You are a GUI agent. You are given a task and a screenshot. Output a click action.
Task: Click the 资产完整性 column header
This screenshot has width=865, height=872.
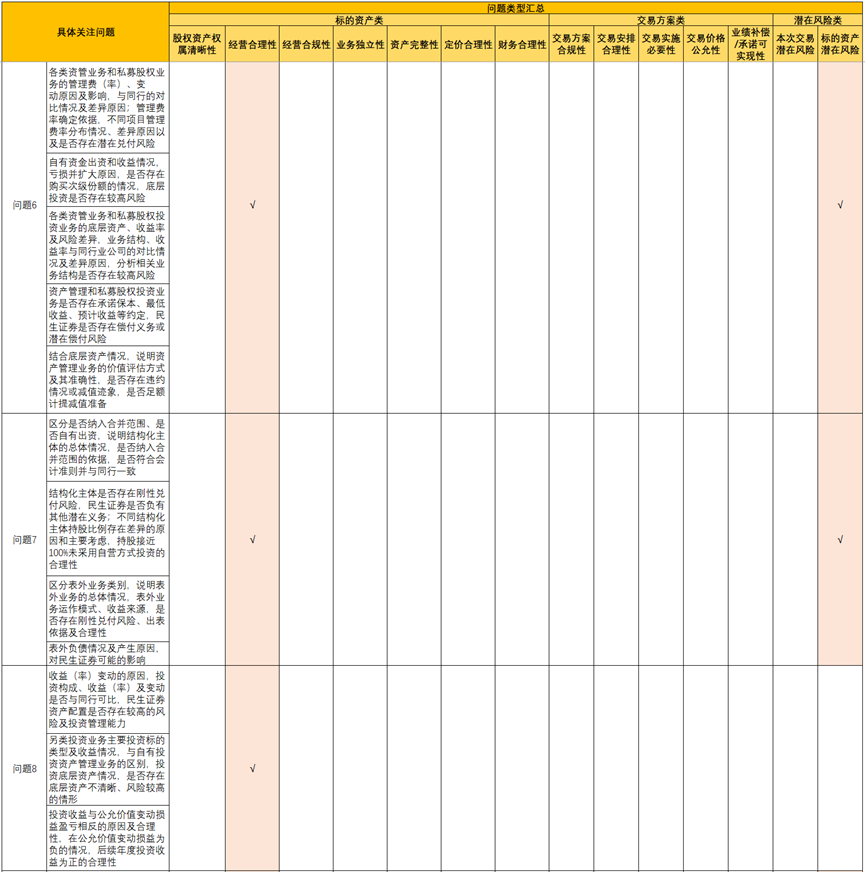click(x=414, y=44)
